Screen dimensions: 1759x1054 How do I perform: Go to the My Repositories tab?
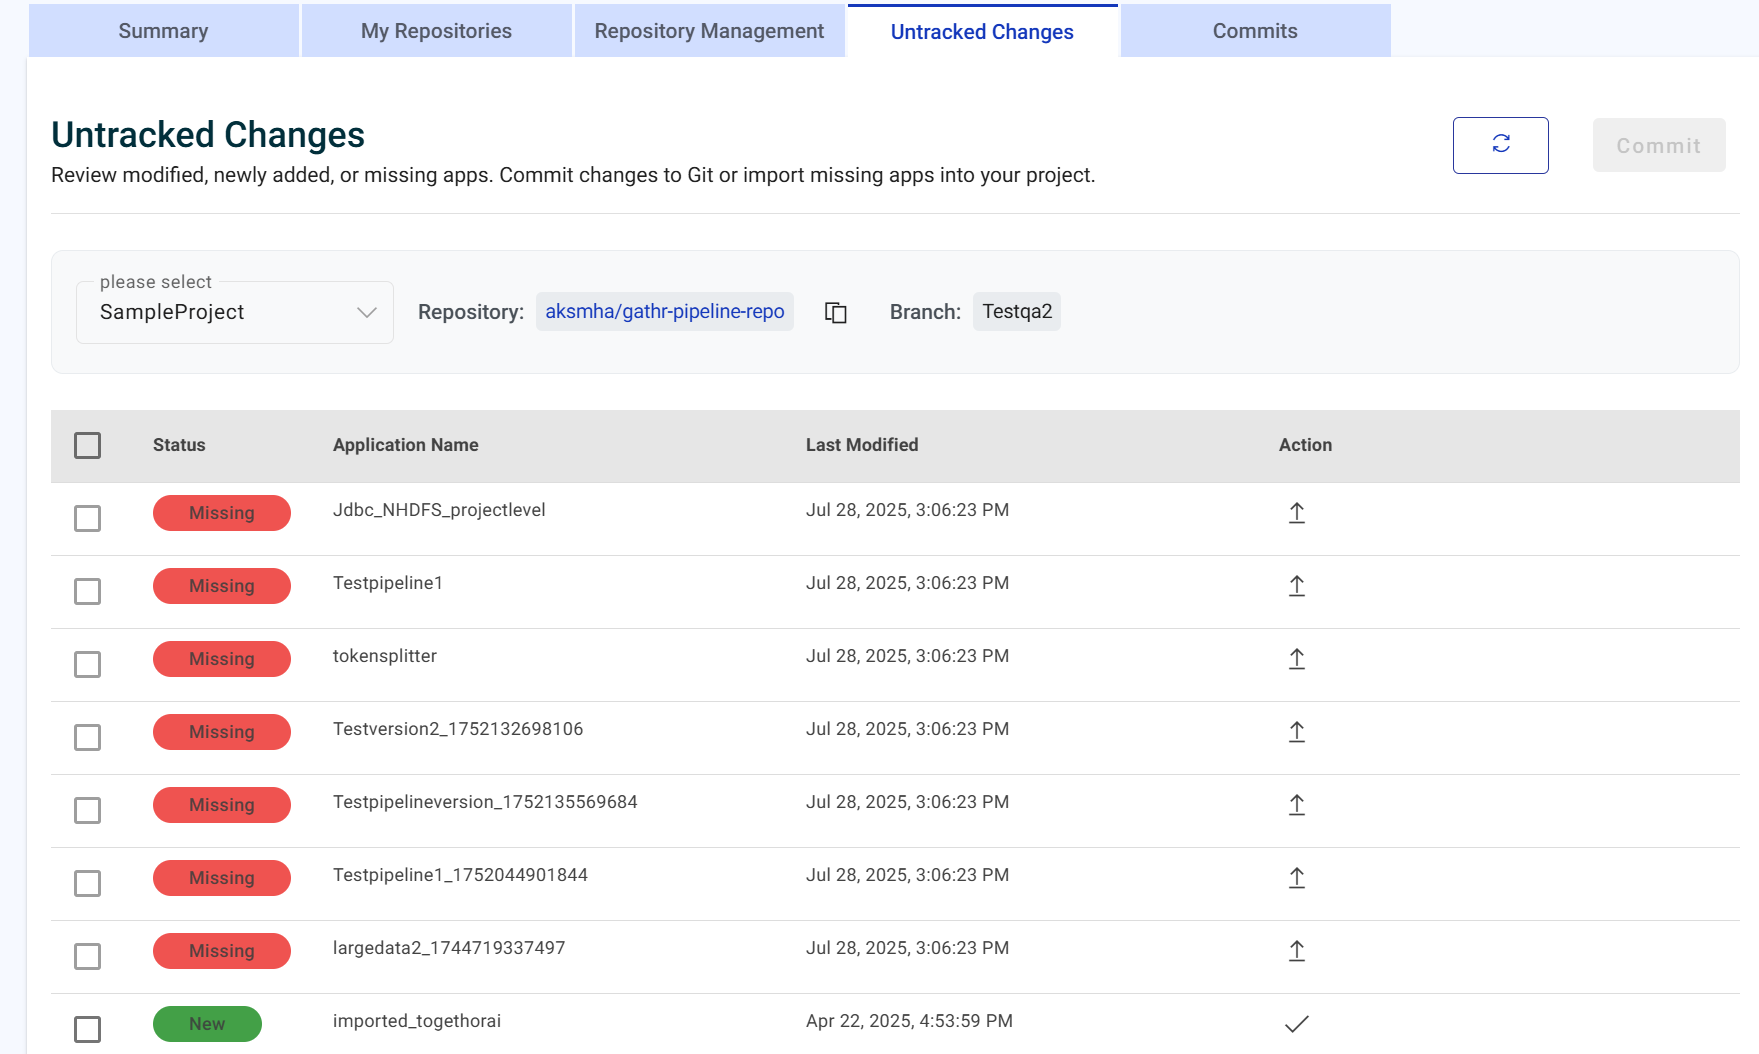(436, 31)
